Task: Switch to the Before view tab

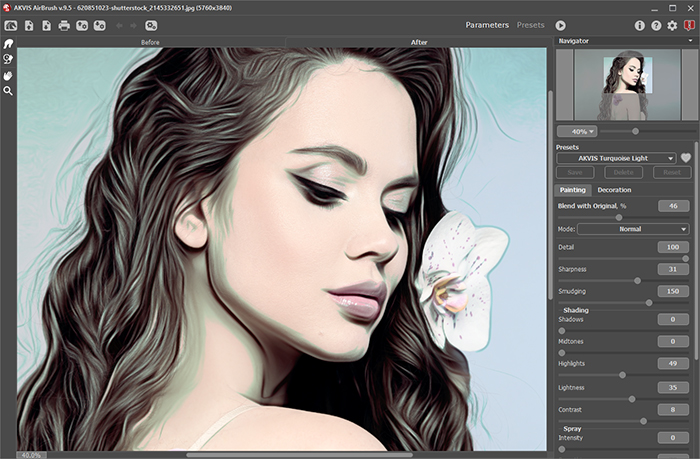Action: click(151, 43)
